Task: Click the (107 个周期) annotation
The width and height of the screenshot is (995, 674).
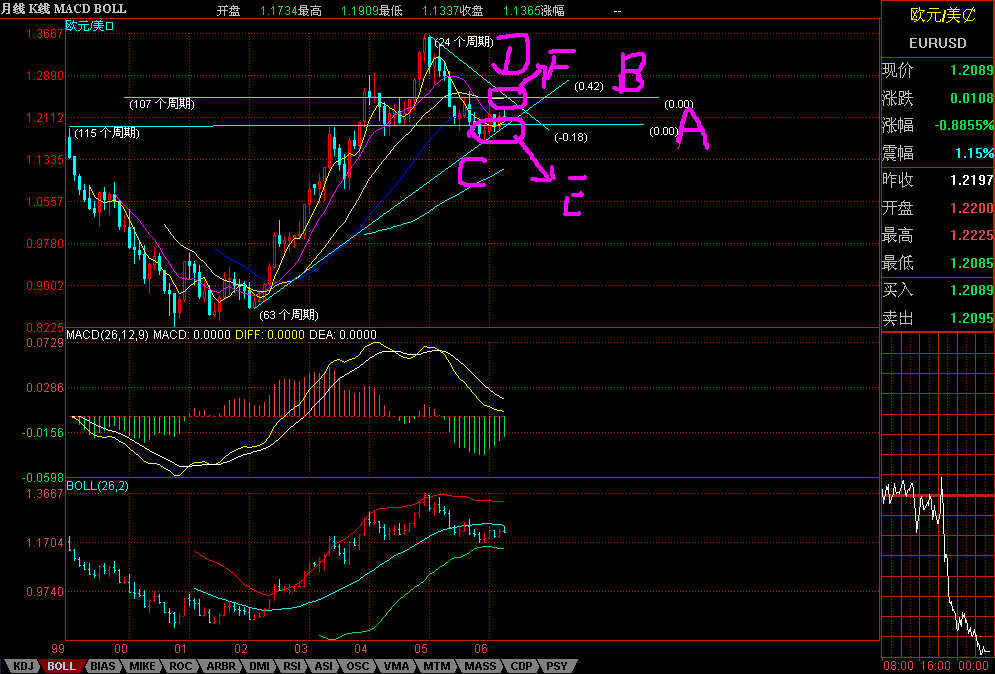Action: [162, 104]
